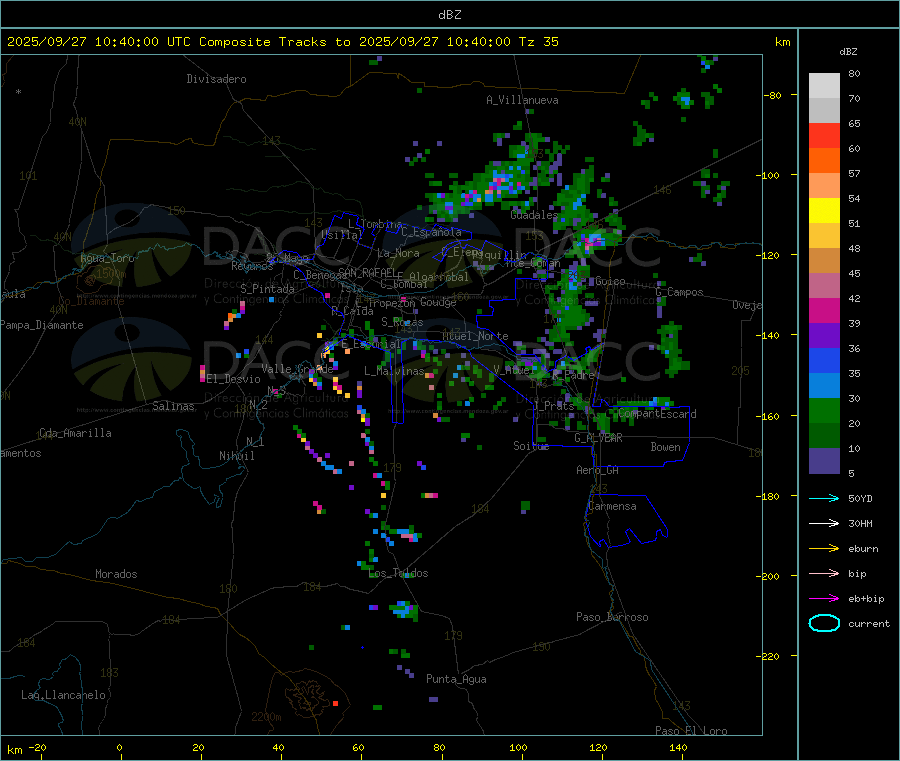Click the 'Divisadero' map label
This screenshot has height=761, width=900.
(x=216, y=79)
